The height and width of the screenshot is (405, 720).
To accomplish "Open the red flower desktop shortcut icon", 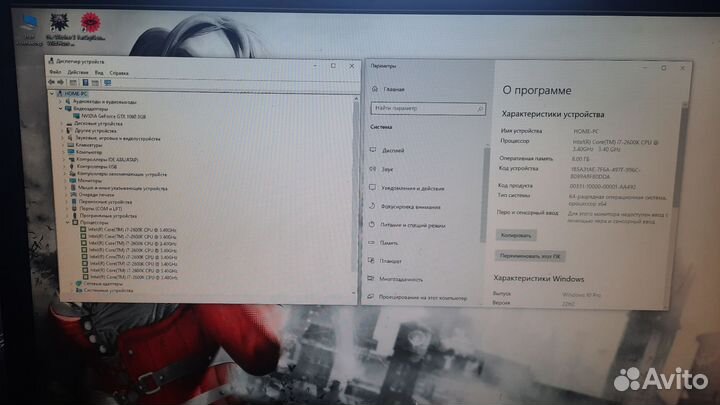I will pos(90,22).
